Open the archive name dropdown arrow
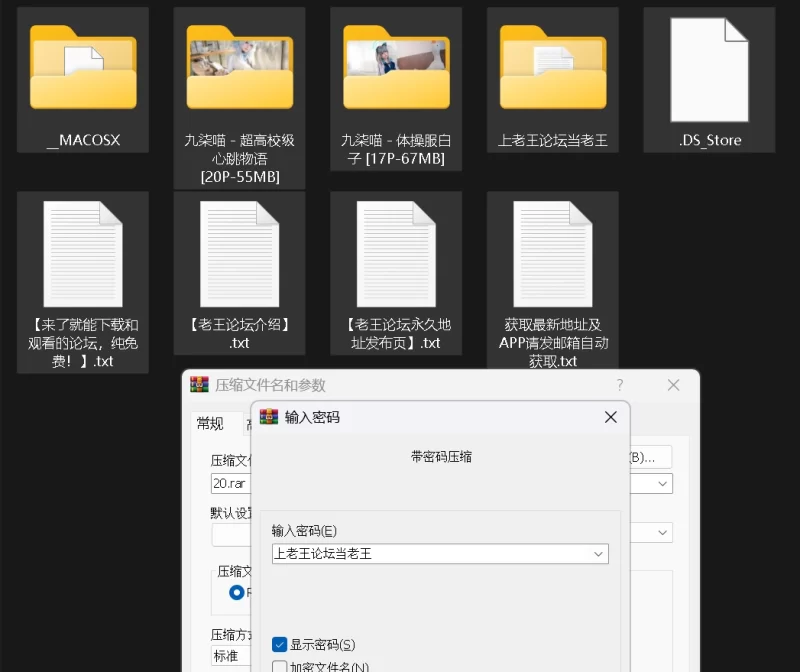 click(x=663, y=483)
